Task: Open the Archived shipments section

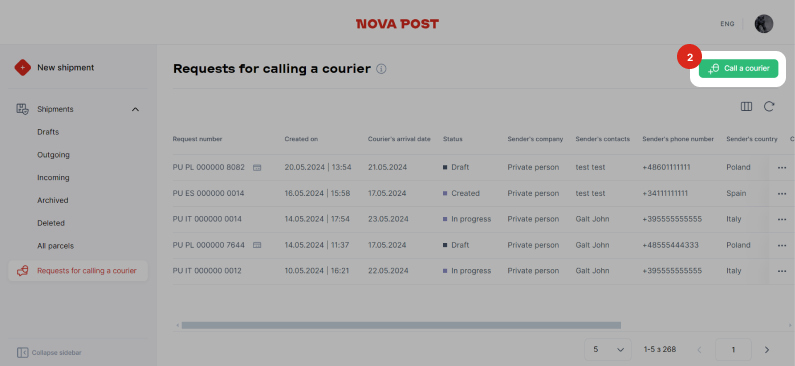Action: (x=53, y=200)
